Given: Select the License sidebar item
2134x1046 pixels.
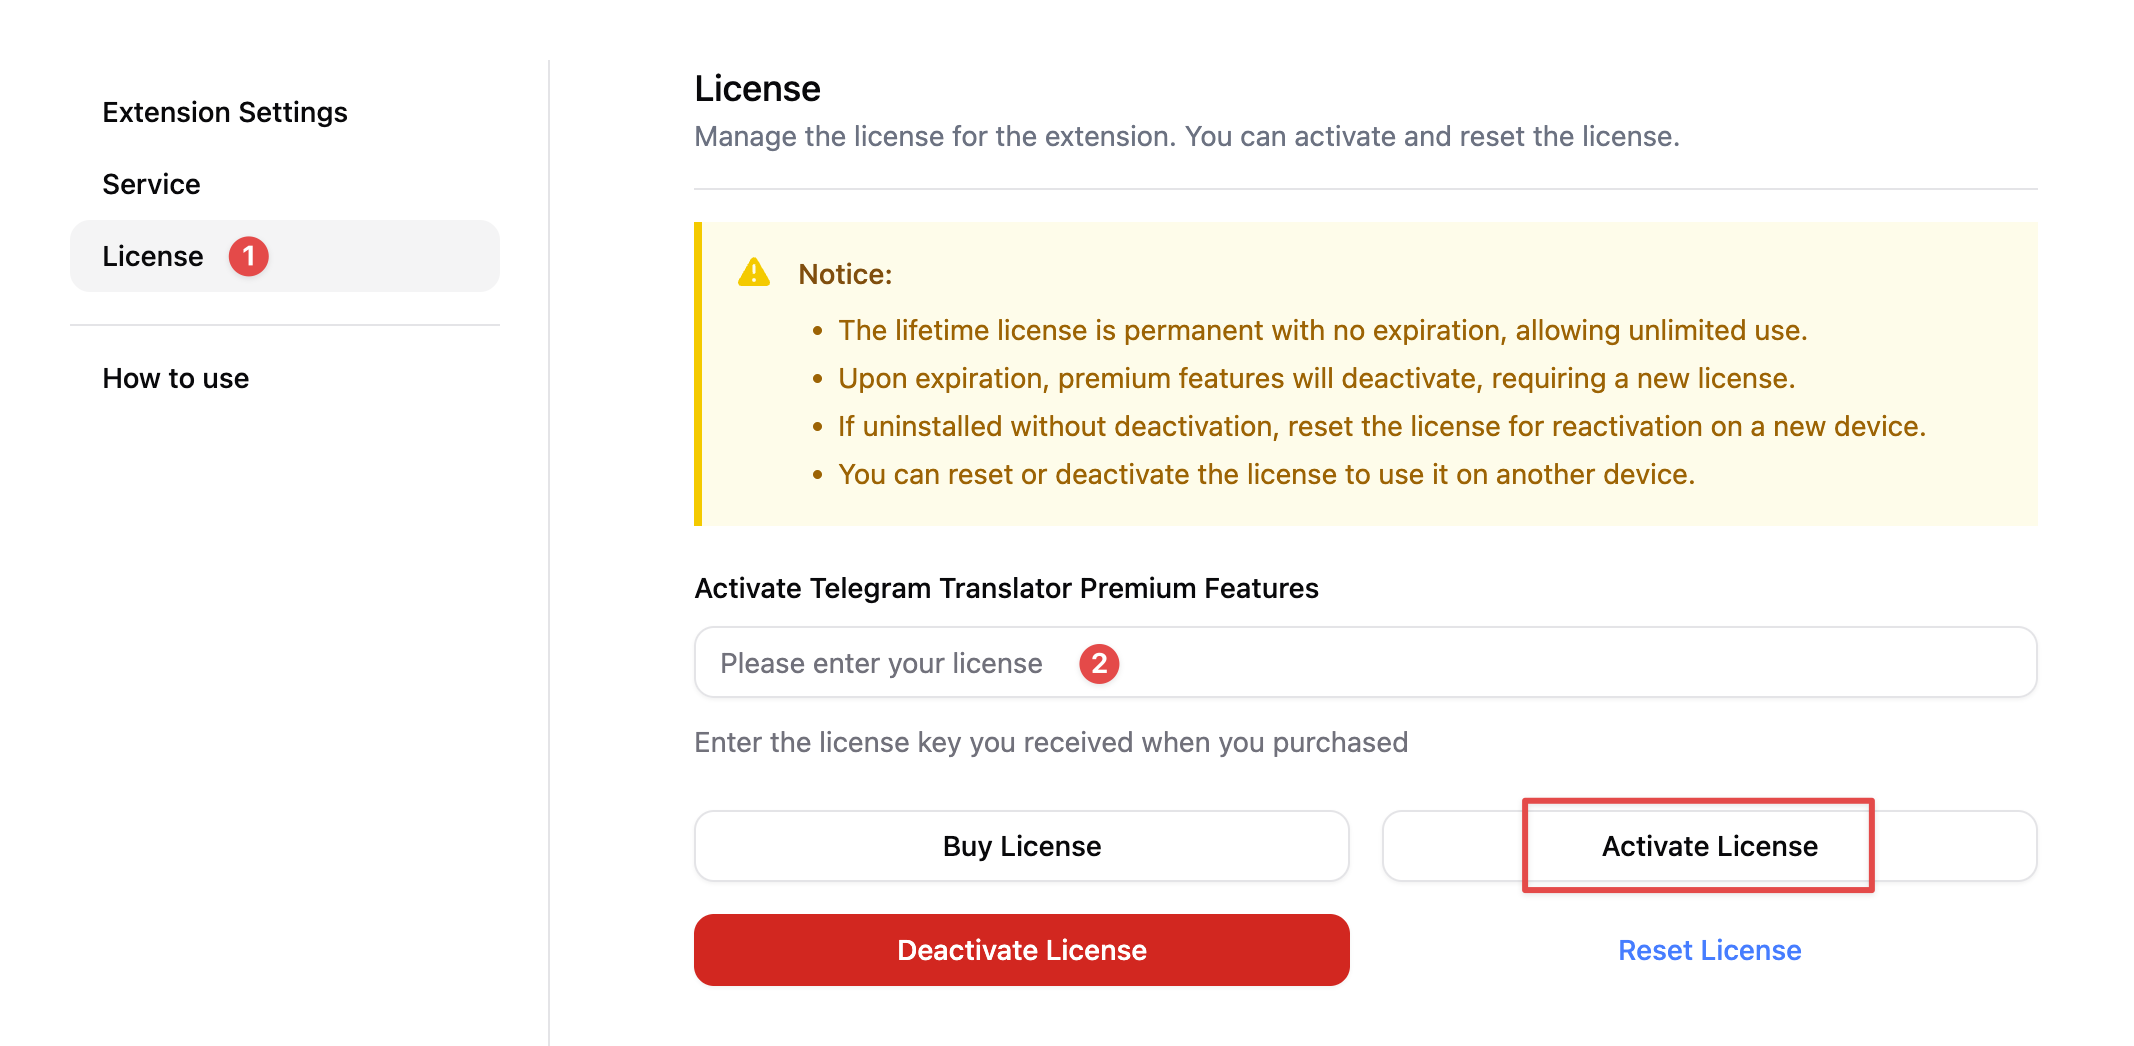Looking at the screenshot, I should 284,256.
